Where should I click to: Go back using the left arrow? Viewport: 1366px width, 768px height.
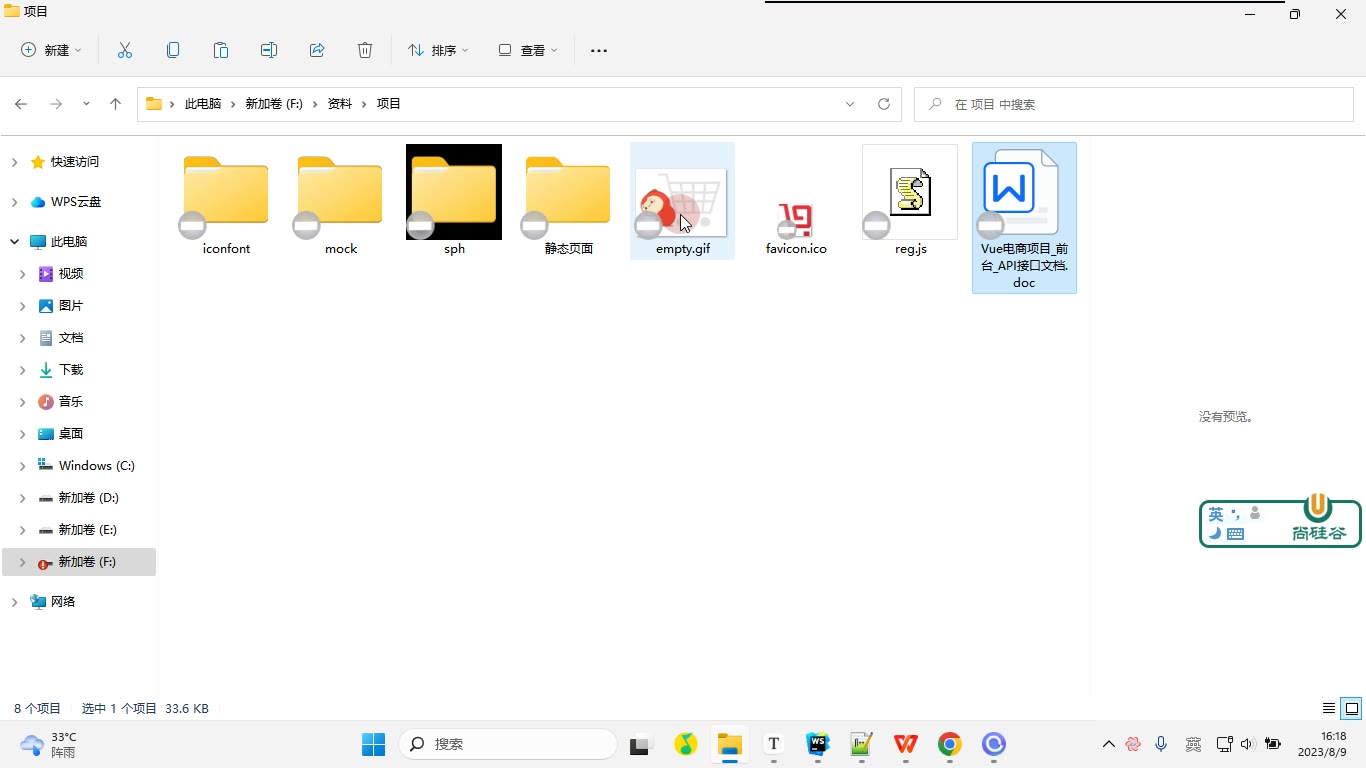click(x=21, y=104)
